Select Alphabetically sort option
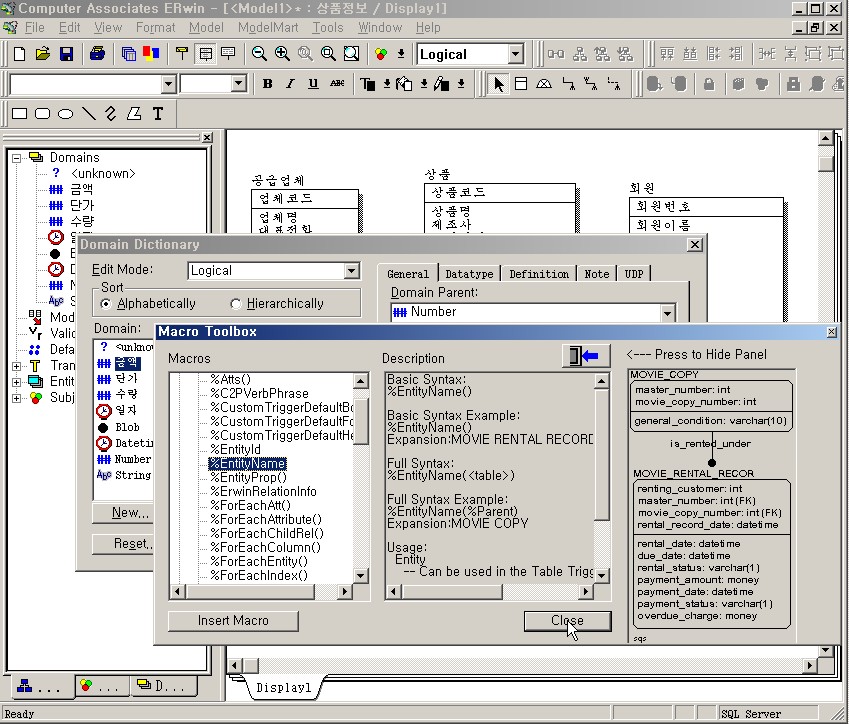849x724 pixels. tap(106, 304)
